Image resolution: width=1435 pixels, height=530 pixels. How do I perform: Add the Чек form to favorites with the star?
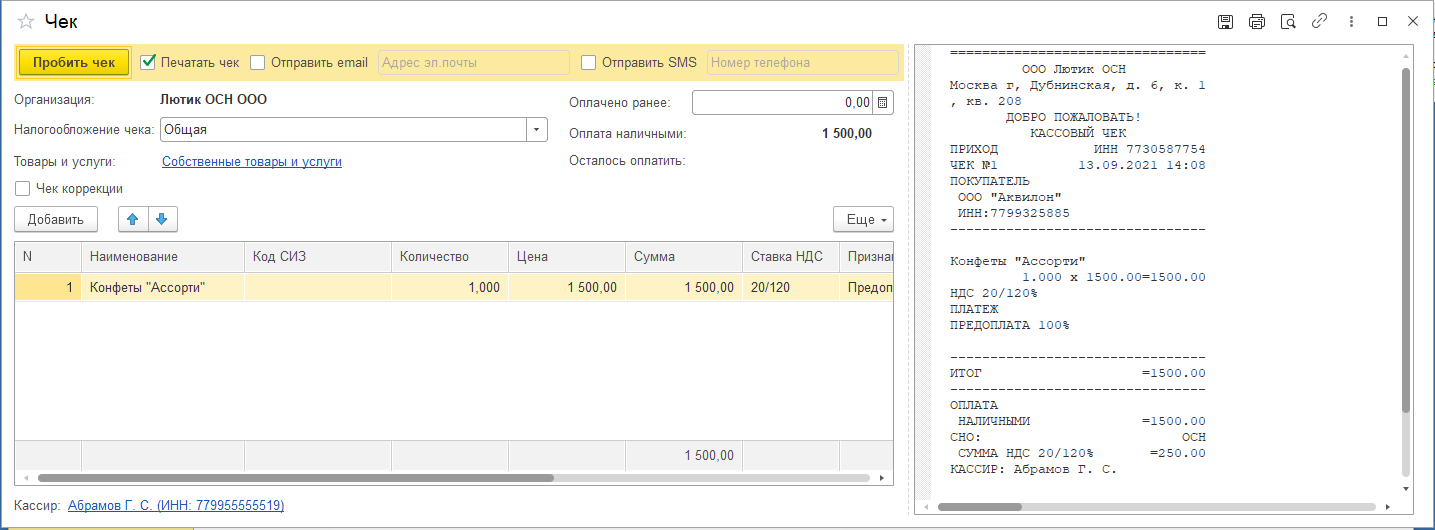[x=26, y=21]
